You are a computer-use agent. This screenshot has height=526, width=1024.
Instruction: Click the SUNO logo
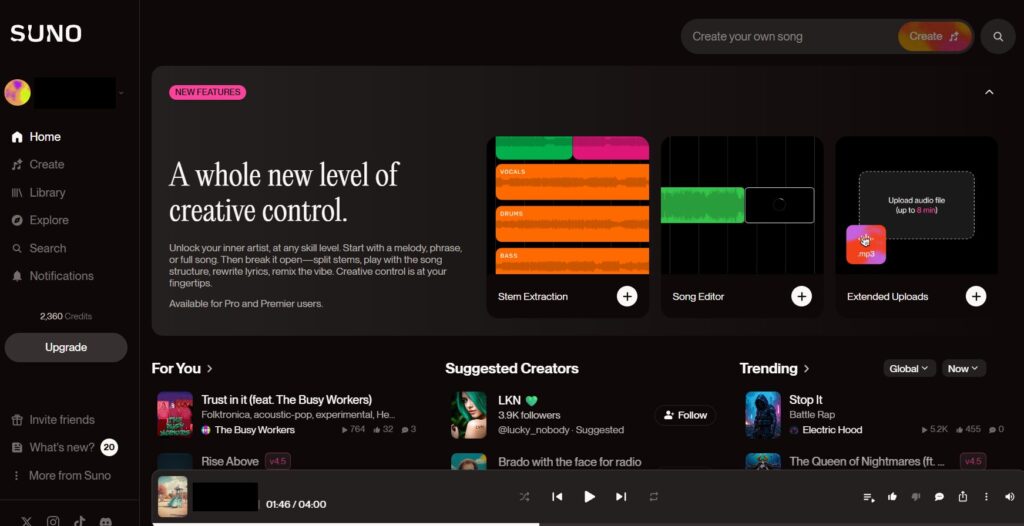tap(46, 33)
